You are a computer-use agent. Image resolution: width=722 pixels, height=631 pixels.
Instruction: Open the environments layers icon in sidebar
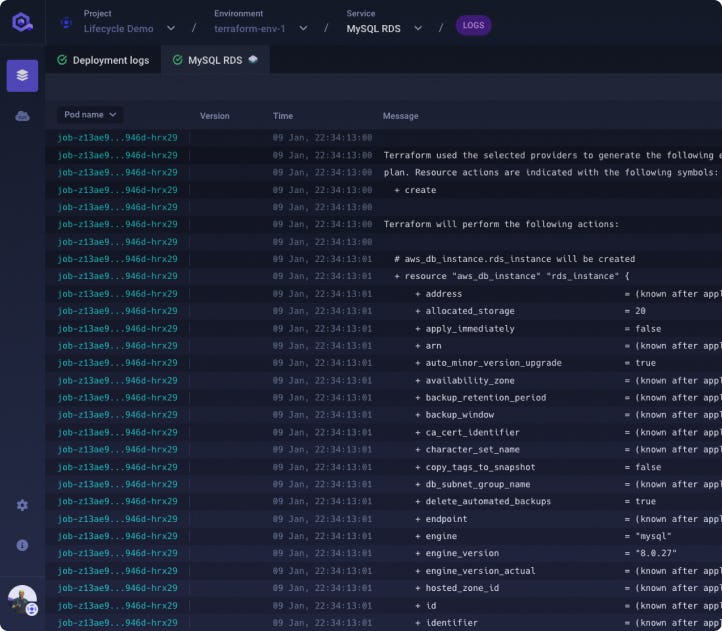pos(22,75)
